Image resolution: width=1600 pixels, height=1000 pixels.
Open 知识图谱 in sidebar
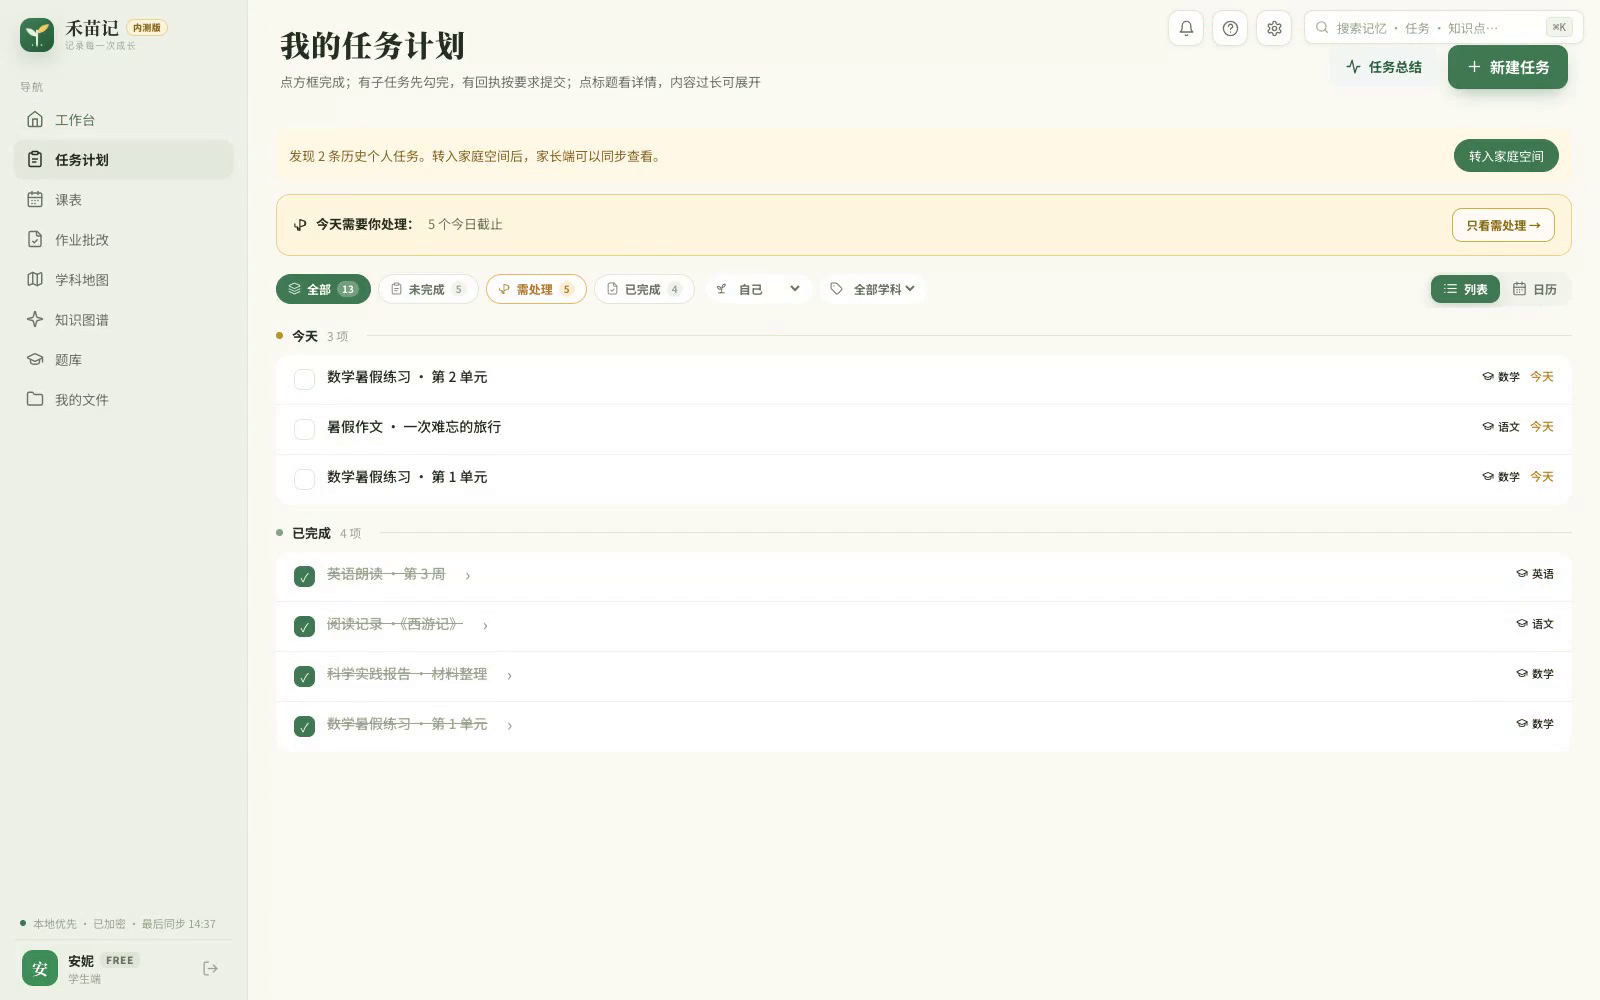coord(123,320)
